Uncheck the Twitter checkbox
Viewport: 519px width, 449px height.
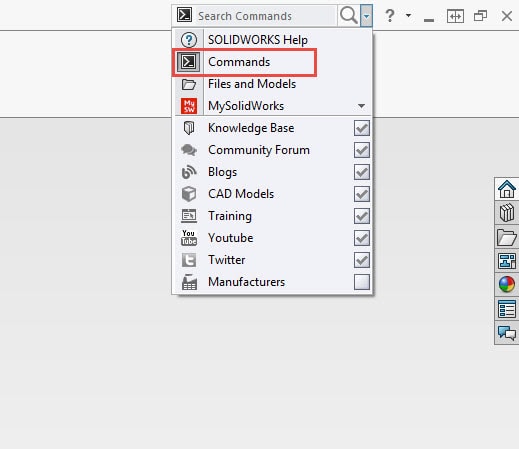pos(362,260)
